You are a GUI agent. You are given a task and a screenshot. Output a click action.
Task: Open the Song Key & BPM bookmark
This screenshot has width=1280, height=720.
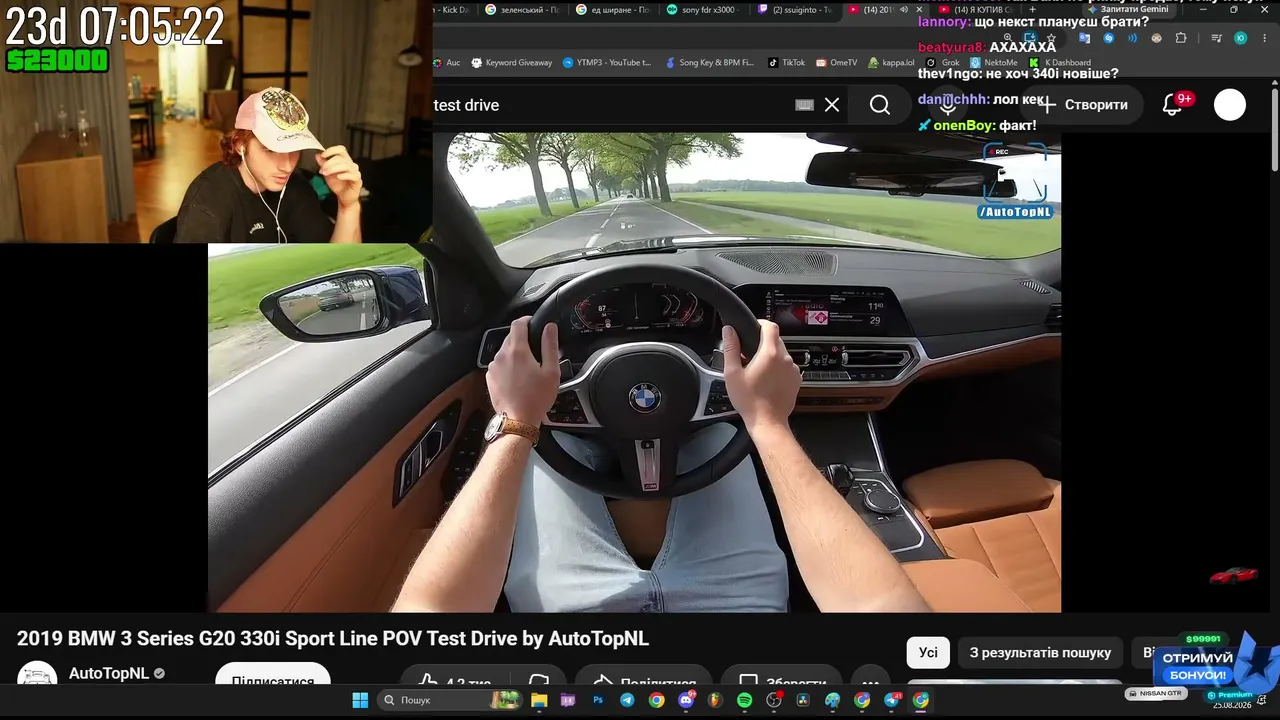click(709, 62)
